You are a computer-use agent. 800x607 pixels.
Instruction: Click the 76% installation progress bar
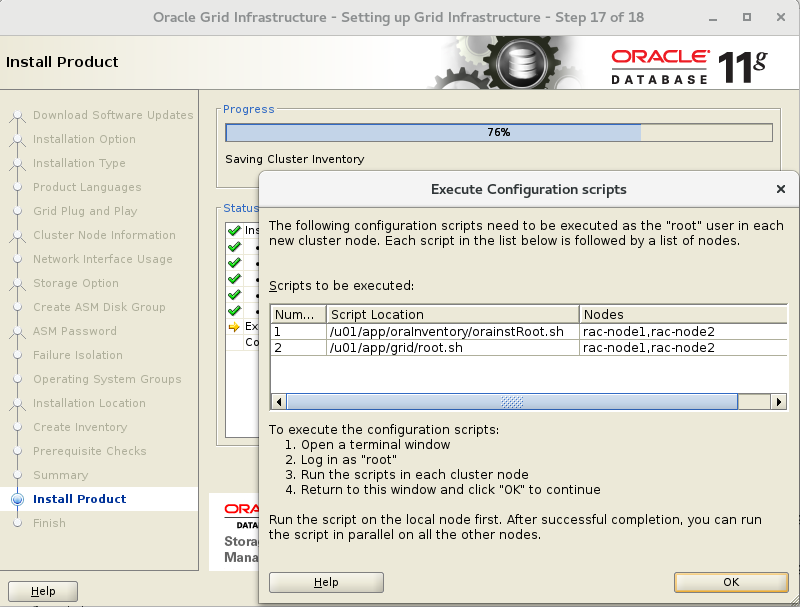click(x=498, y=133)
